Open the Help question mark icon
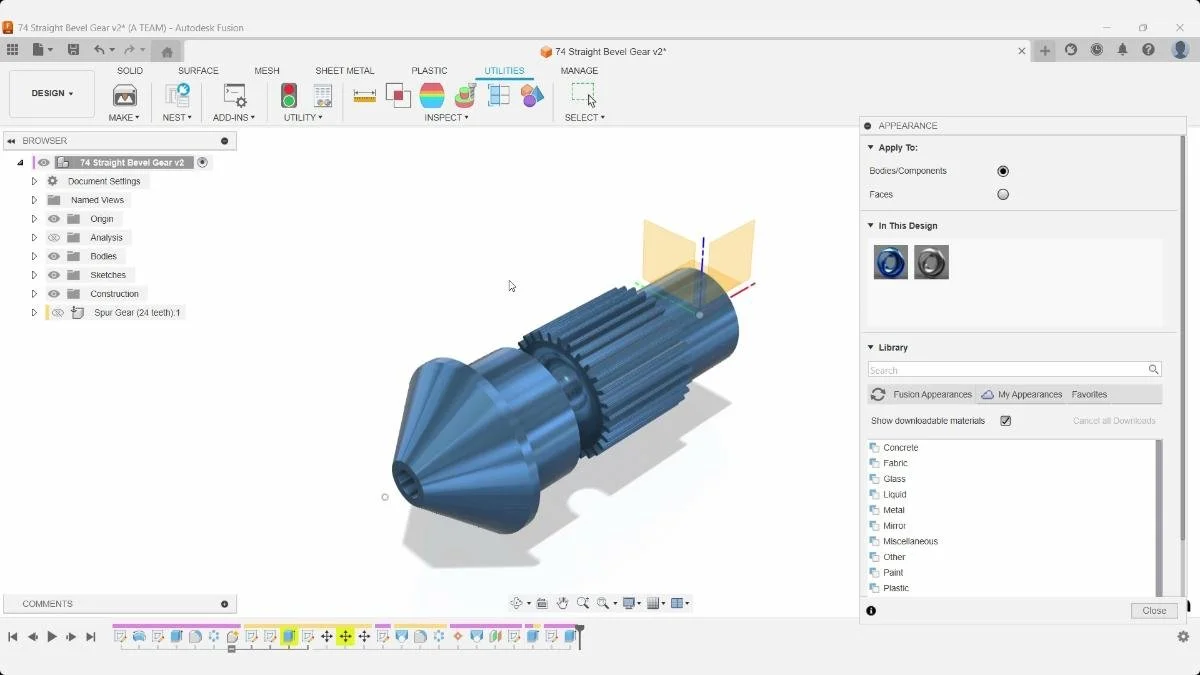 click(x=1149, y=50)
